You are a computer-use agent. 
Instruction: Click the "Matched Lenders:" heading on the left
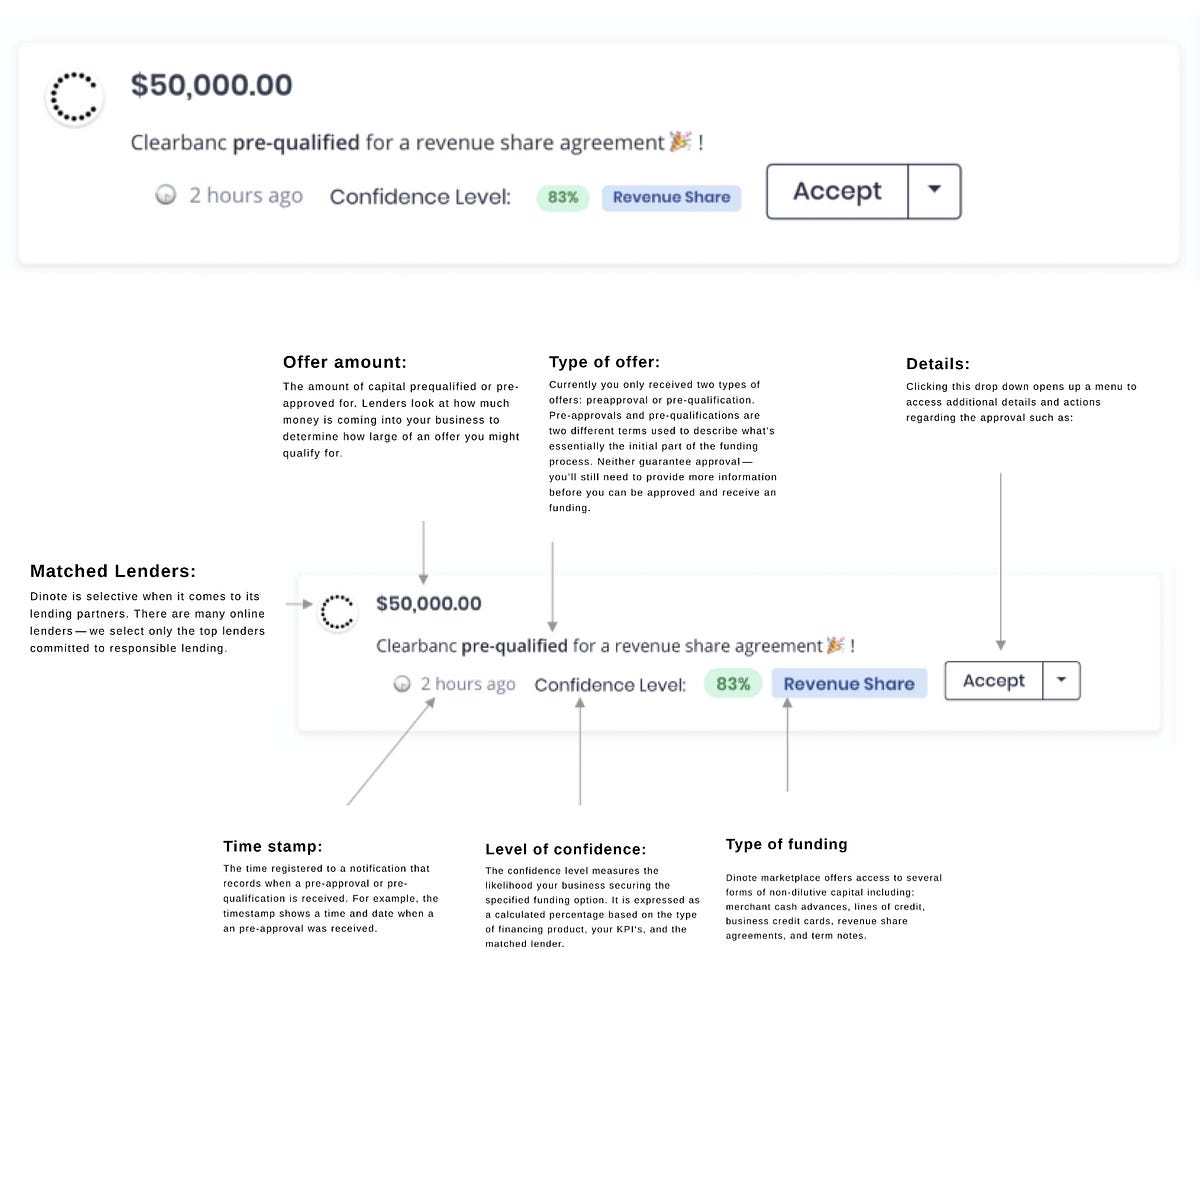(112, 571)
